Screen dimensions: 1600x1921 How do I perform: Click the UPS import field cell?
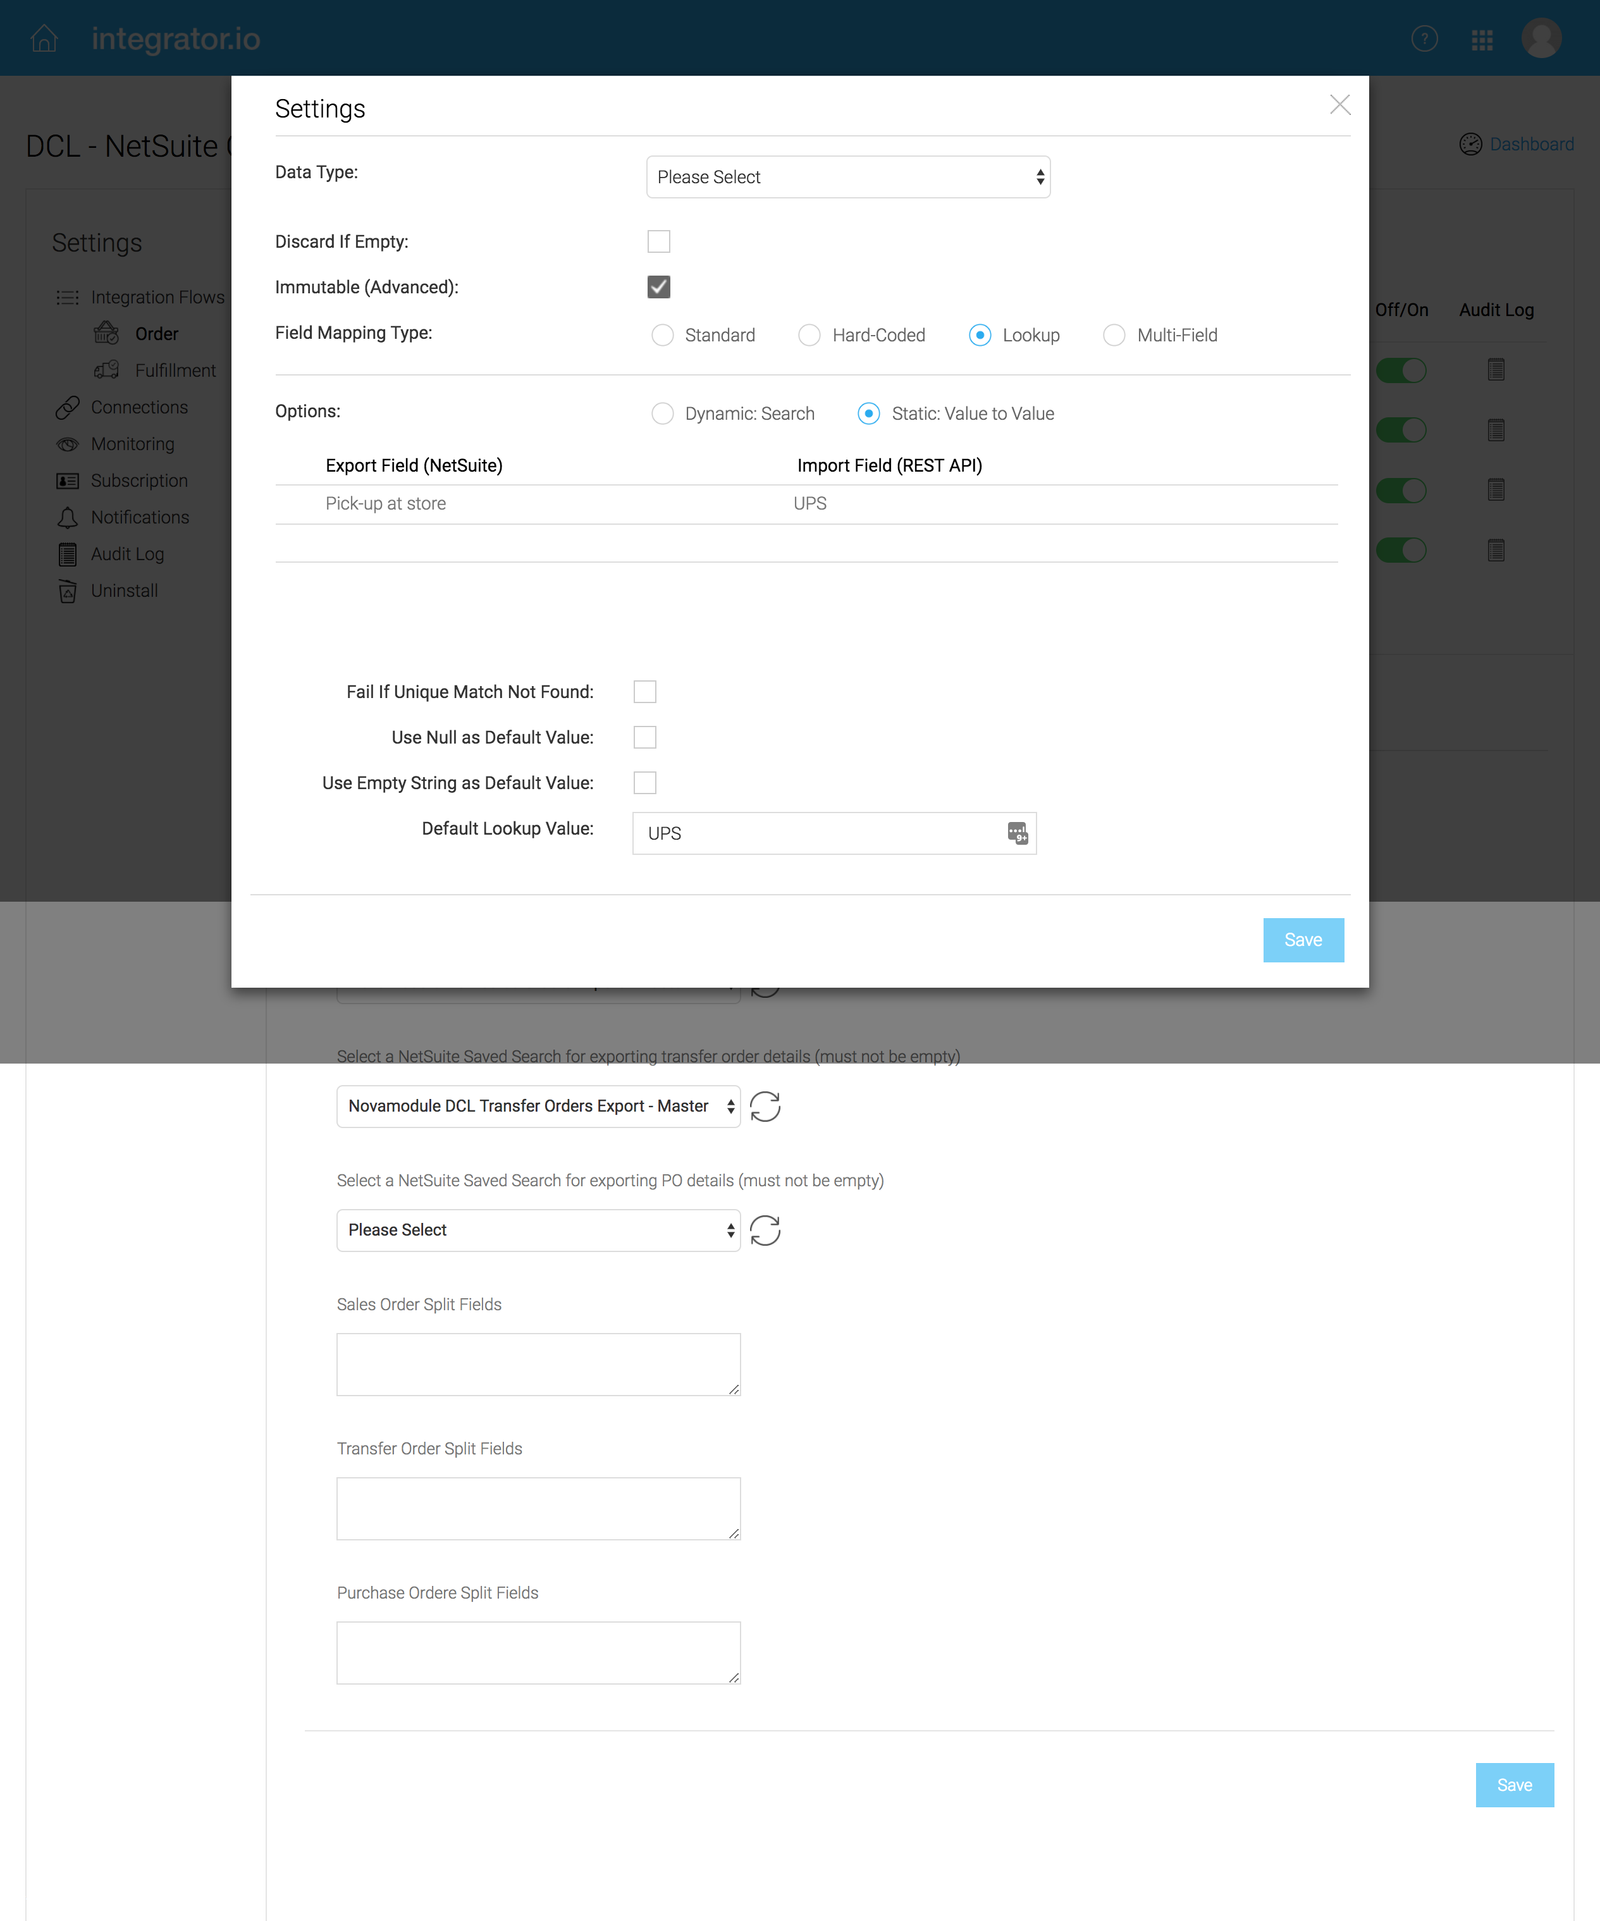tap(810, 504)
